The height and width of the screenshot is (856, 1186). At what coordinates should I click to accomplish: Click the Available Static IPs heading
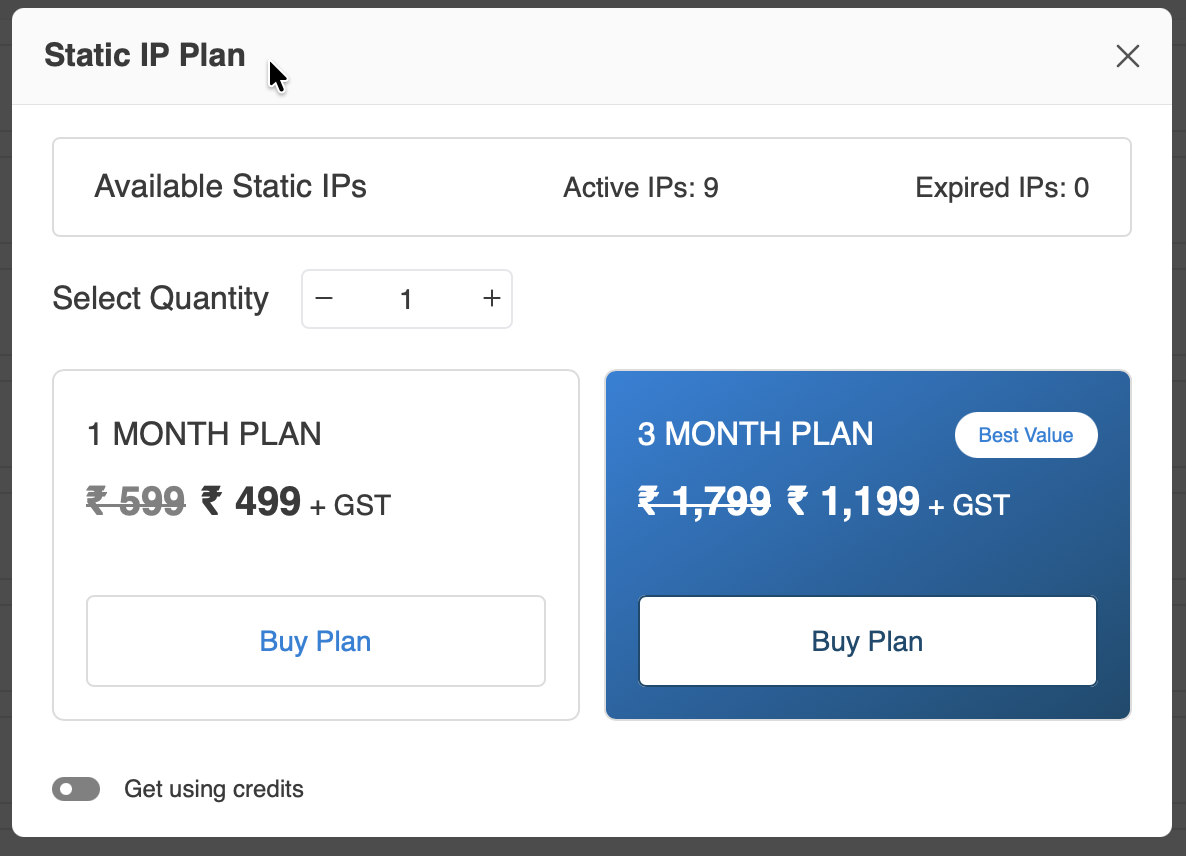(231, 187)
